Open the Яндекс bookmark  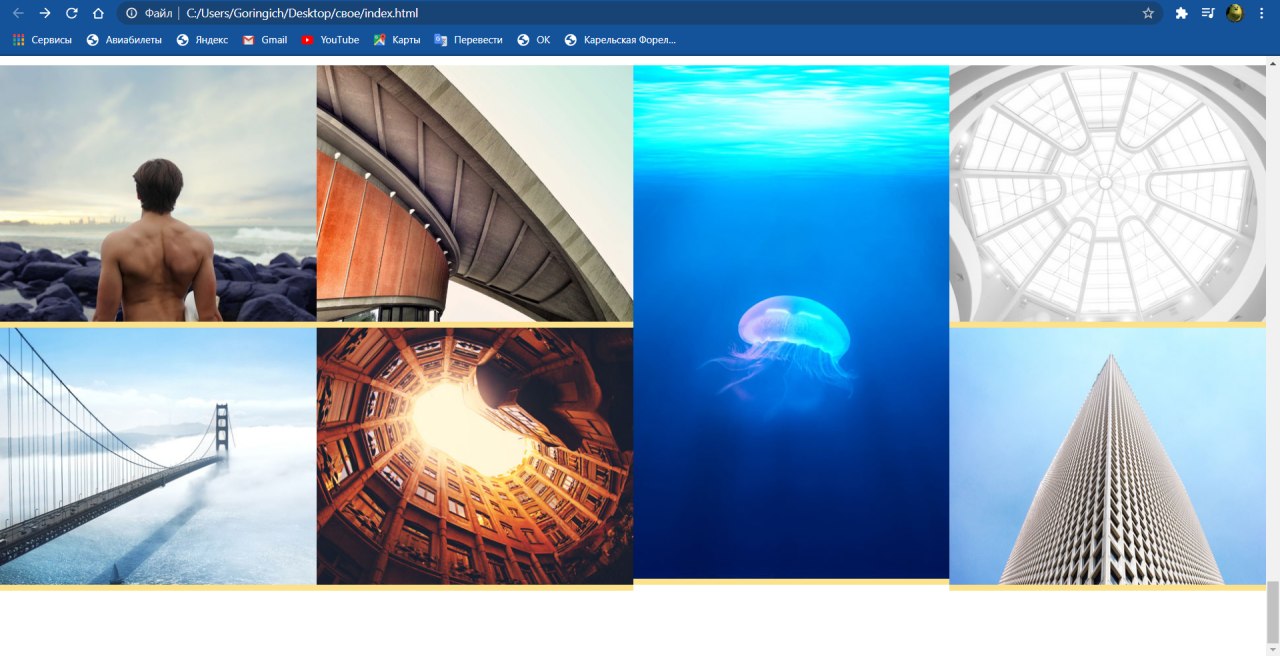202,40
